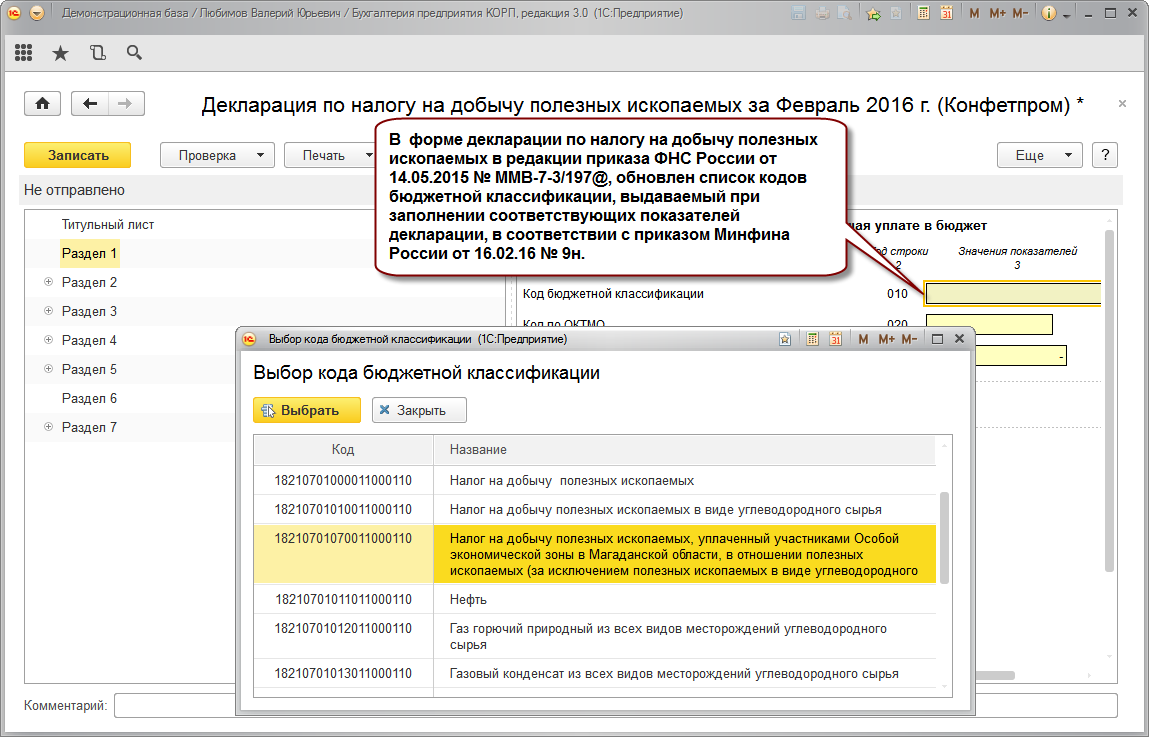Open the Еще dropdown menu
This screenshot has width=1149, height=737.
pyautogui.click(x=1039, y=155)
